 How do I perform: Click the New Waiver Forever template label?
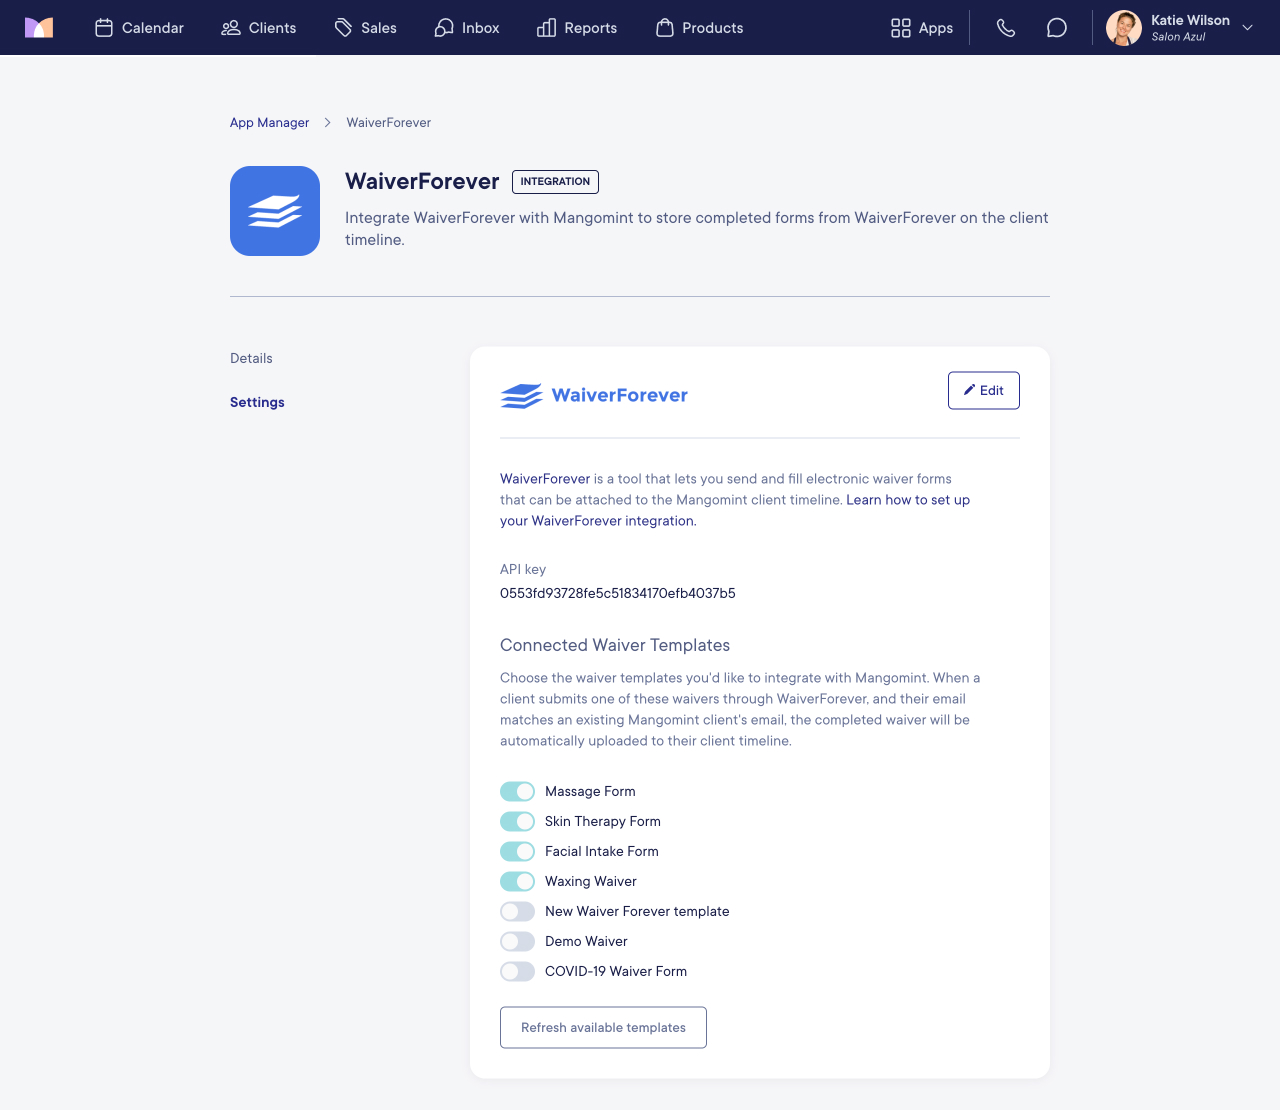click(637, 911)
